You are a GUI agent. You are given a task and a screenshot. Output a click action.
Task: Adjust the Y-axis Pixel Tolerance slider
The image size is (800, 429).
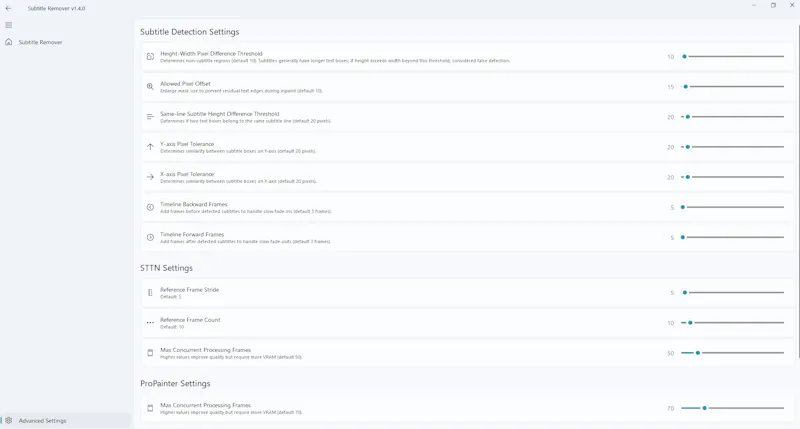(x=732, y=147)
